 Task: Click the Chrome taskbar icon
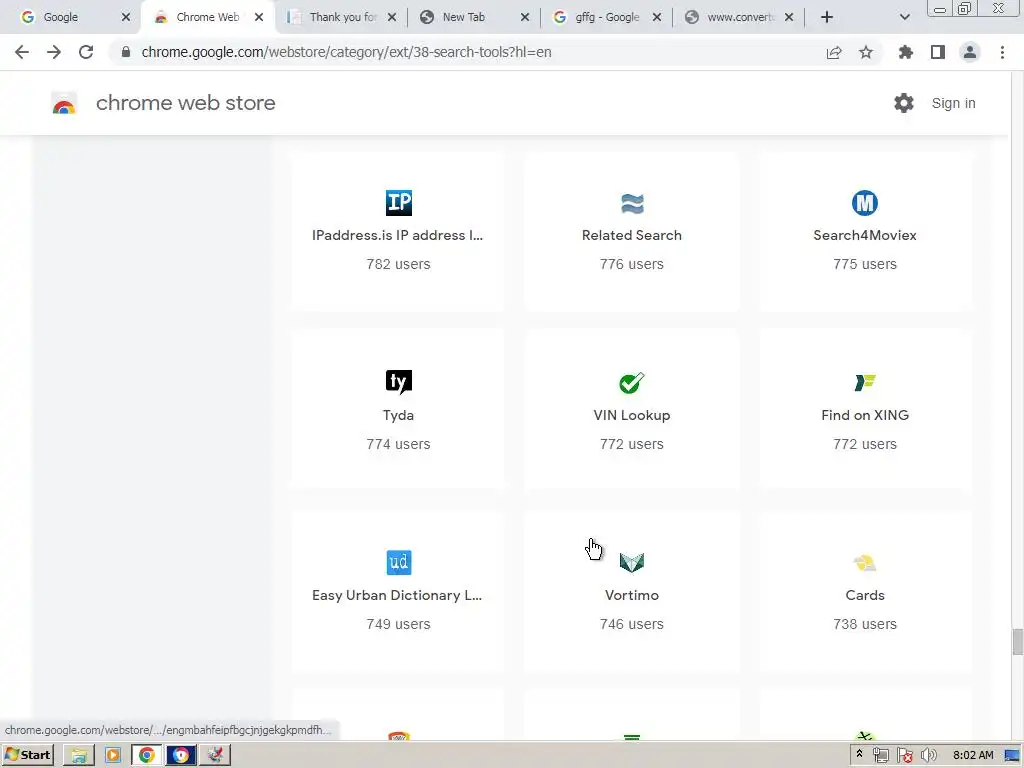pos(147,756)
